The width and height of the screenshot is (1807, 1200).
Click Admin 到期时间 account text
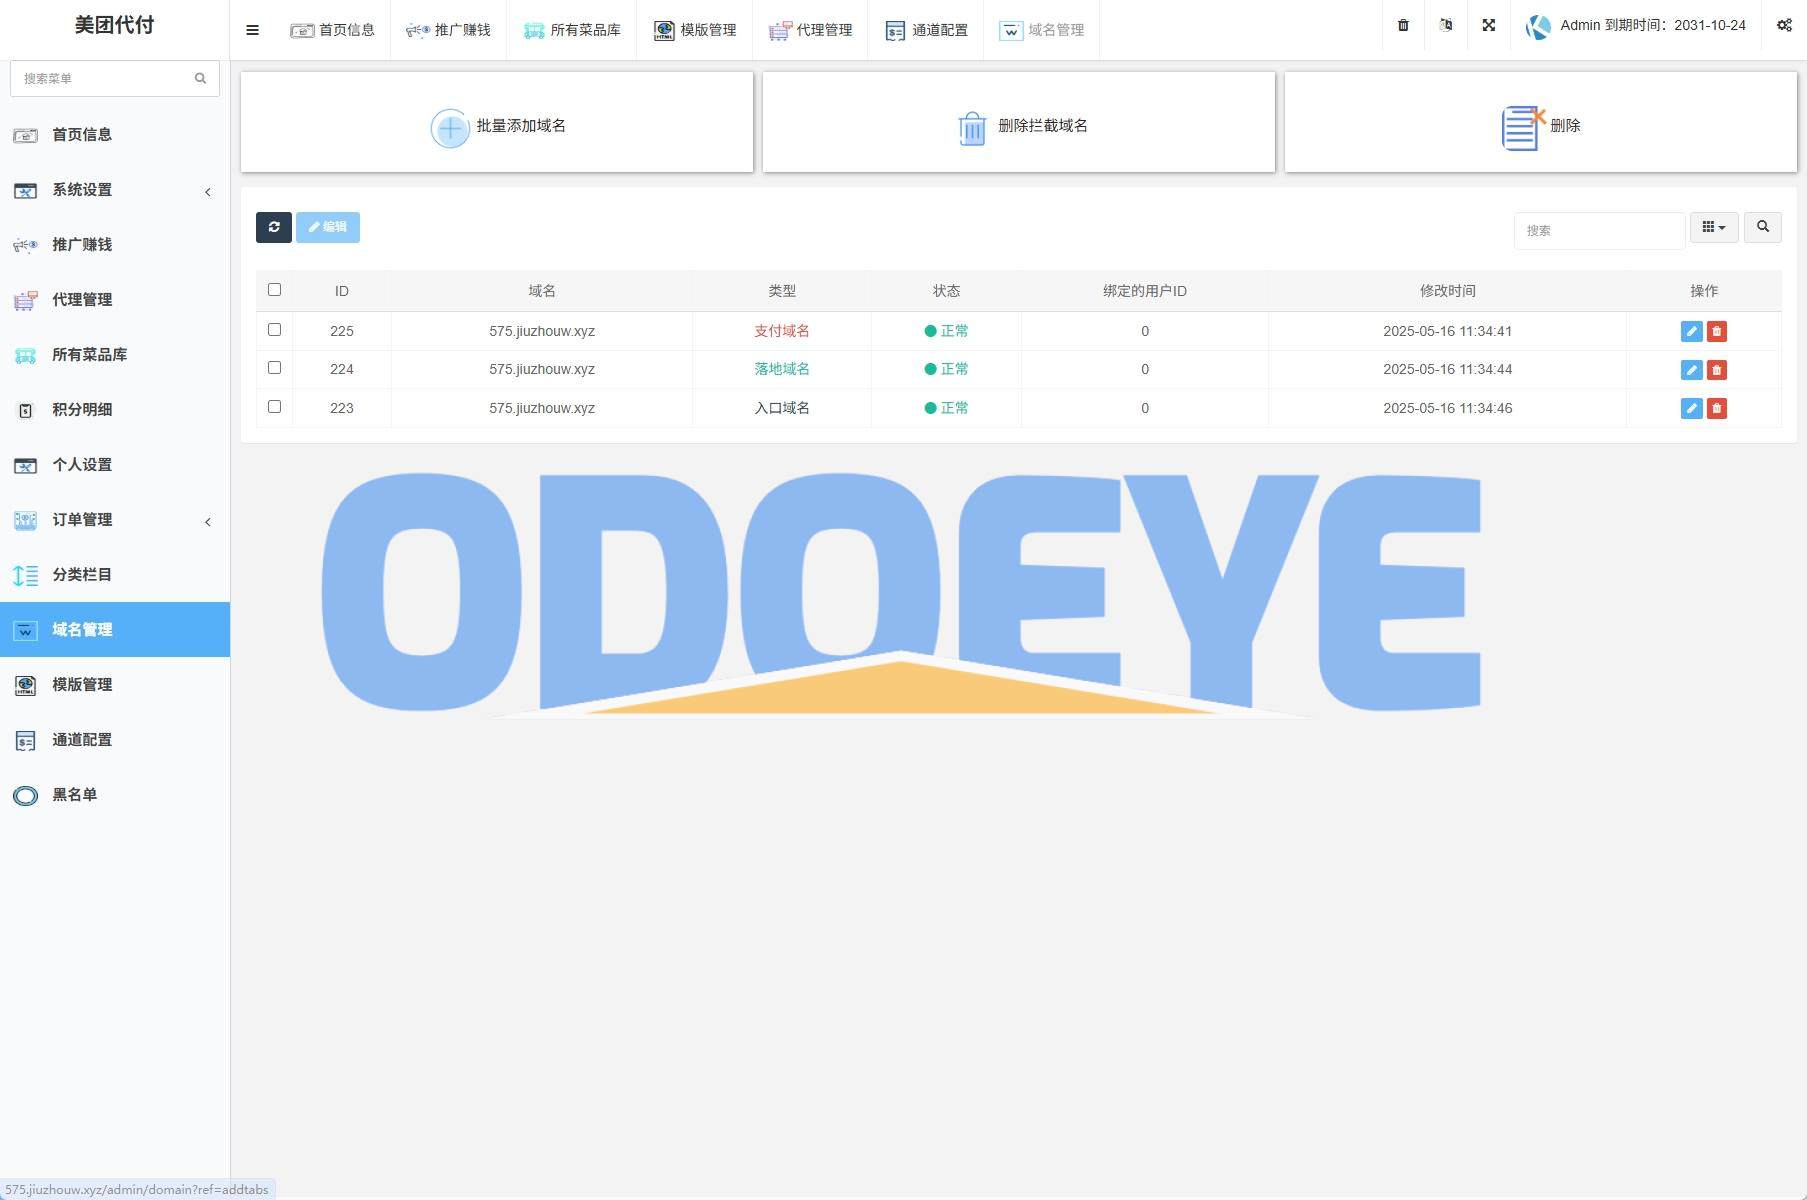point(1653,25)
